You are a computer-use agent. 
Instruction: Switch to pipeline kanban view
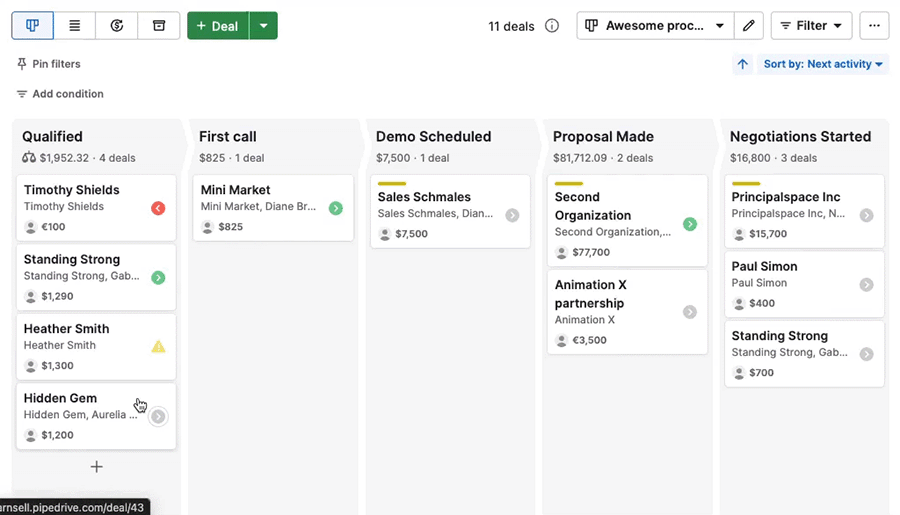pyautogui.click(x=33, y=26)
